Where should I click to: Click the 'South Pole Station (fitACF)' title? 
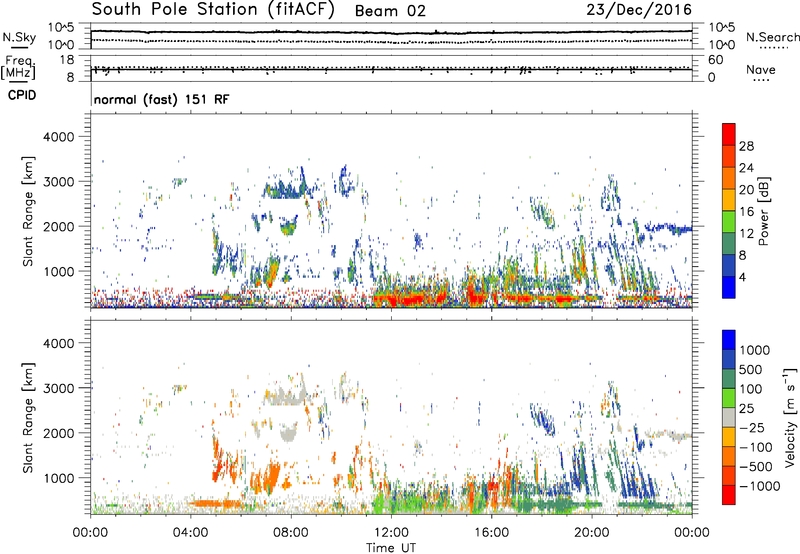[x=213, y=10]
